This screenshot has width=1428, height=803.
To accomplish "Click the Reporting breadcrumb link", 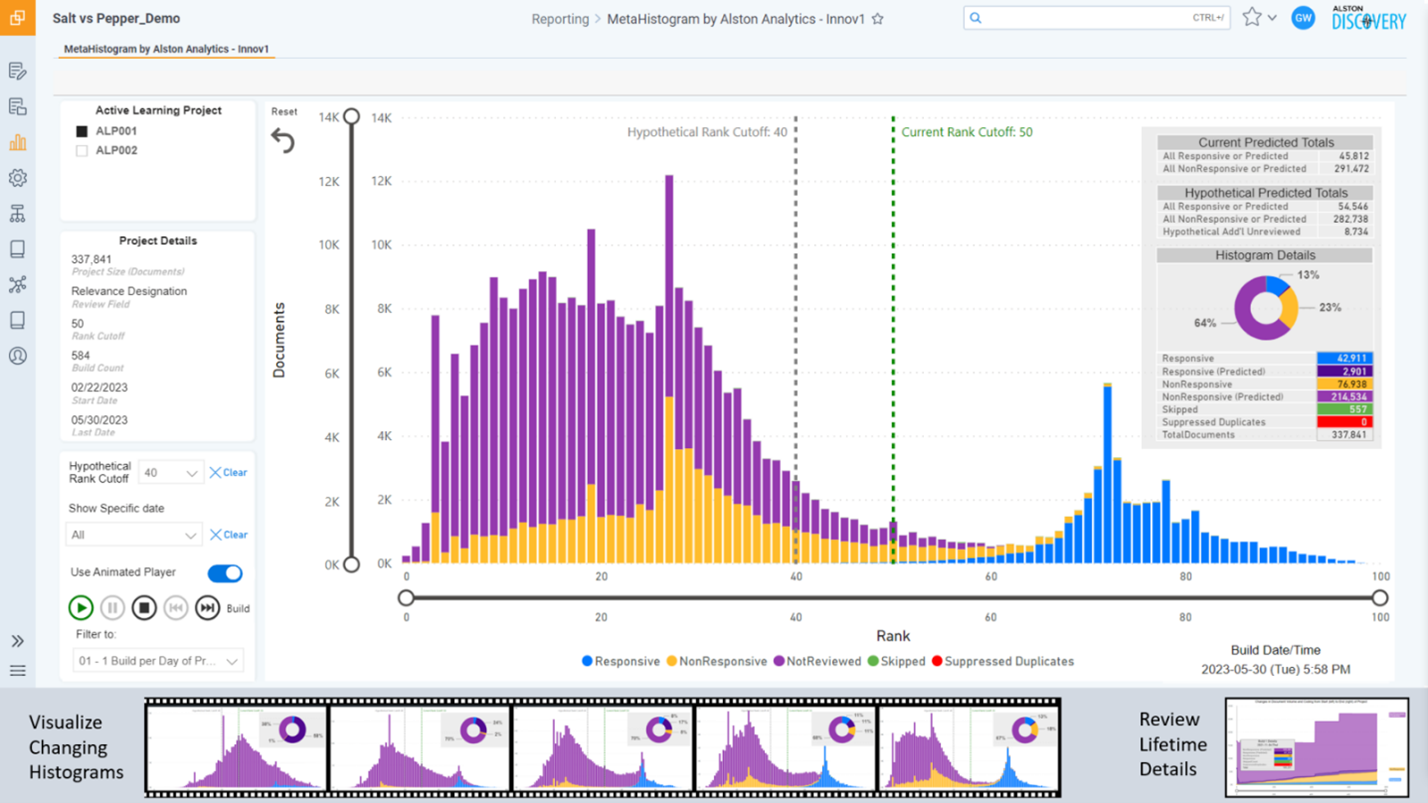I will (560, 19).
